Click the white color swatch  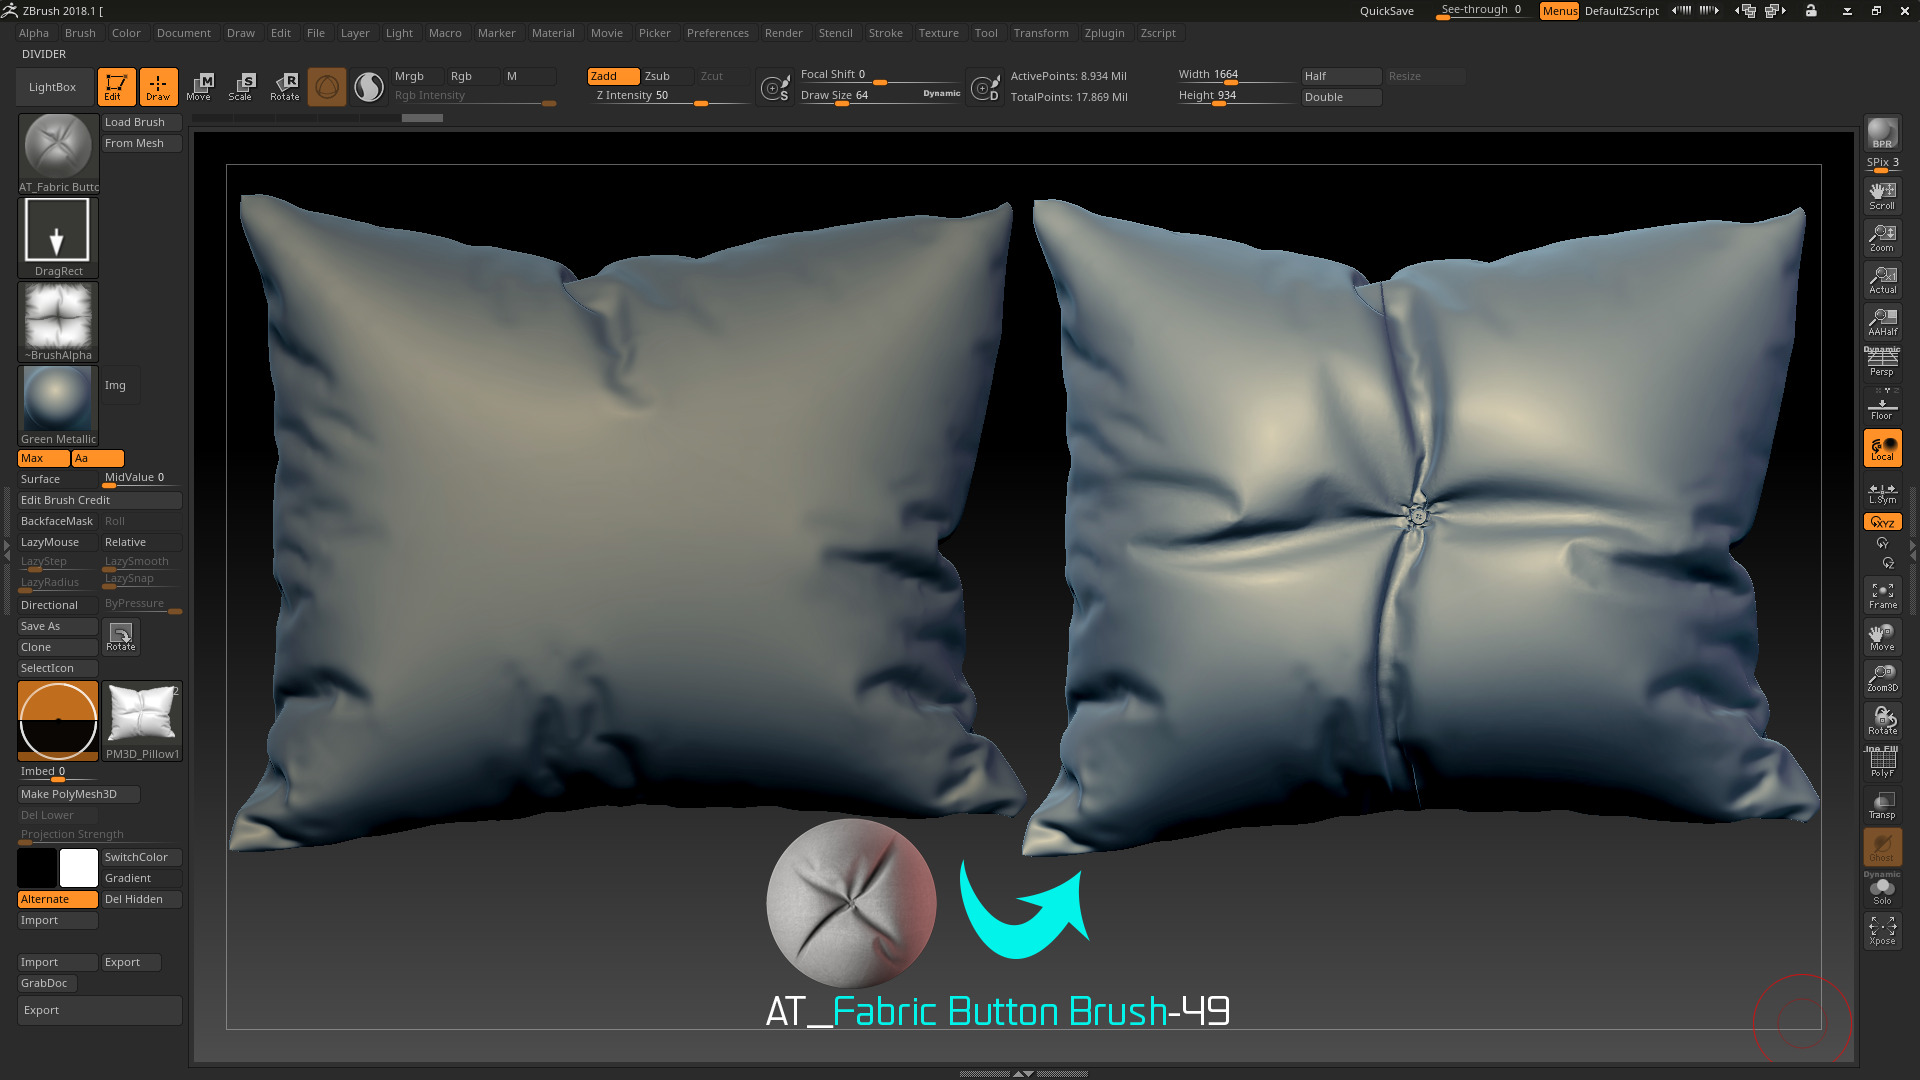tap(79, 868)
